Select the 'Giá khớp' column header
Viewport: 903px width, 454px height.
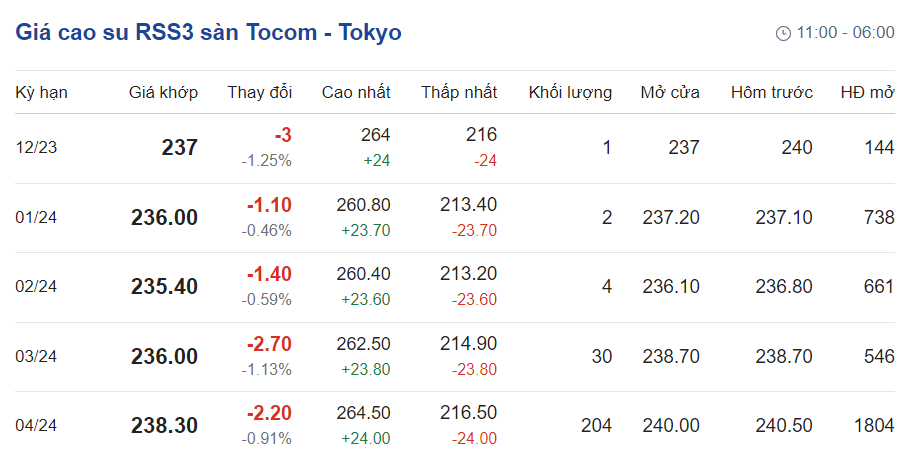tap(163, 92)
